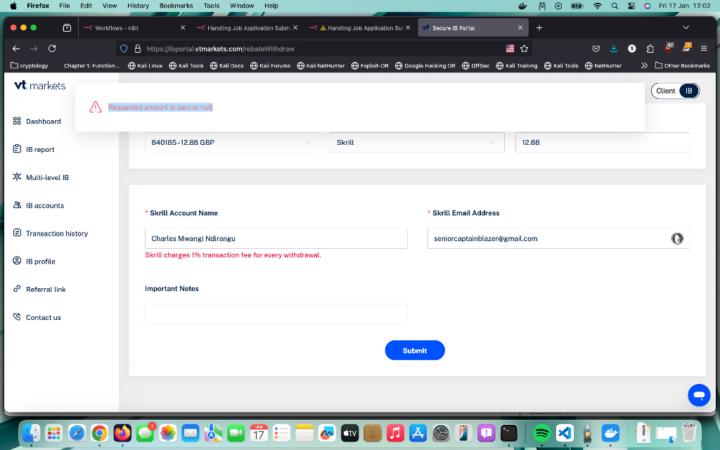Go to Multi-level IB section
The width and height of the screenshot is (720, 450).
point(40,177)
